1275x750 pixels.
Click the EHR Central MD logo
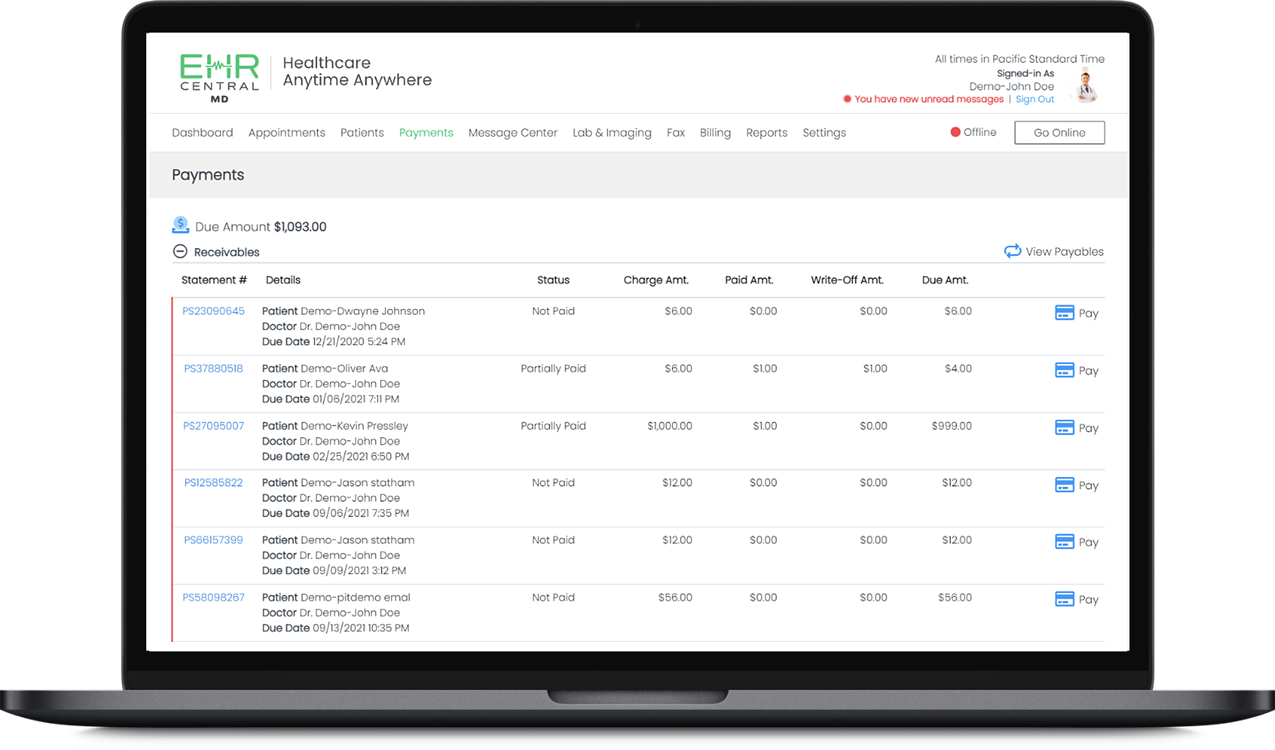pyautogui.click(x=219, y=78)
